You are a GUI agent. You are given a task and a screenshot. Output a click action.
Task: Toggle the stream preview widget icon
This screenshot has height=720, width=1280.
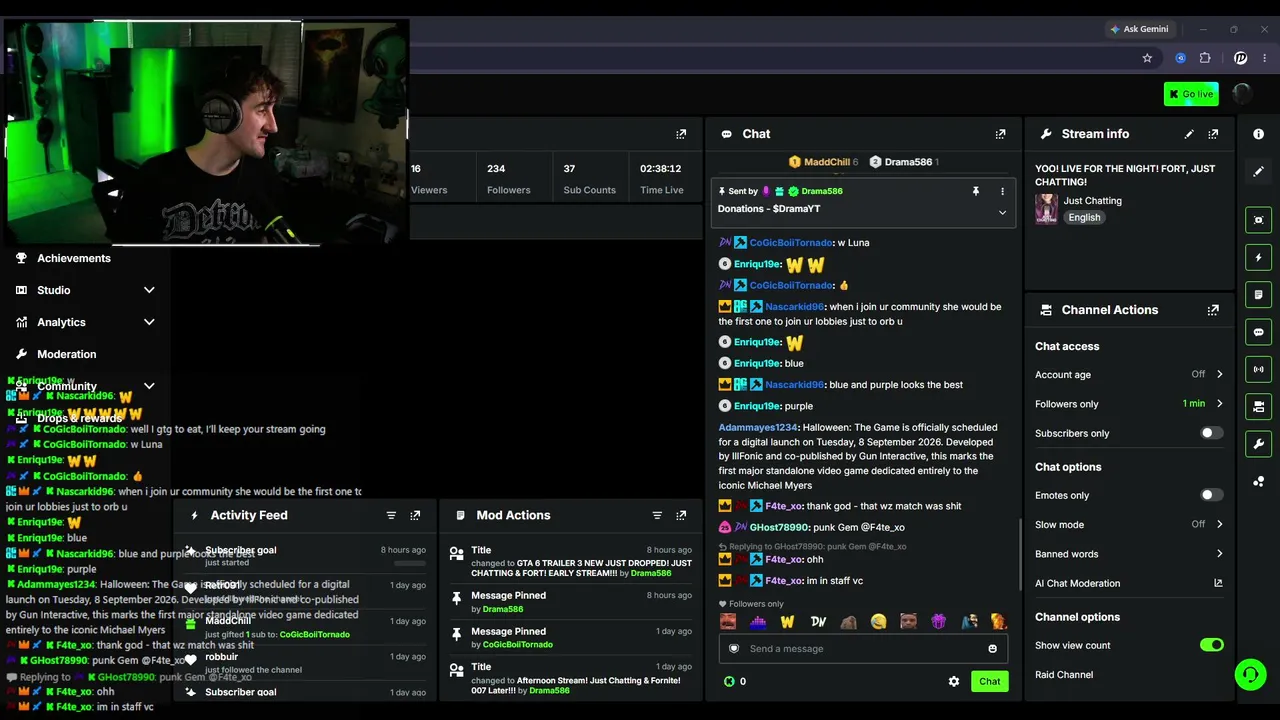click(x=1258, y=220)
